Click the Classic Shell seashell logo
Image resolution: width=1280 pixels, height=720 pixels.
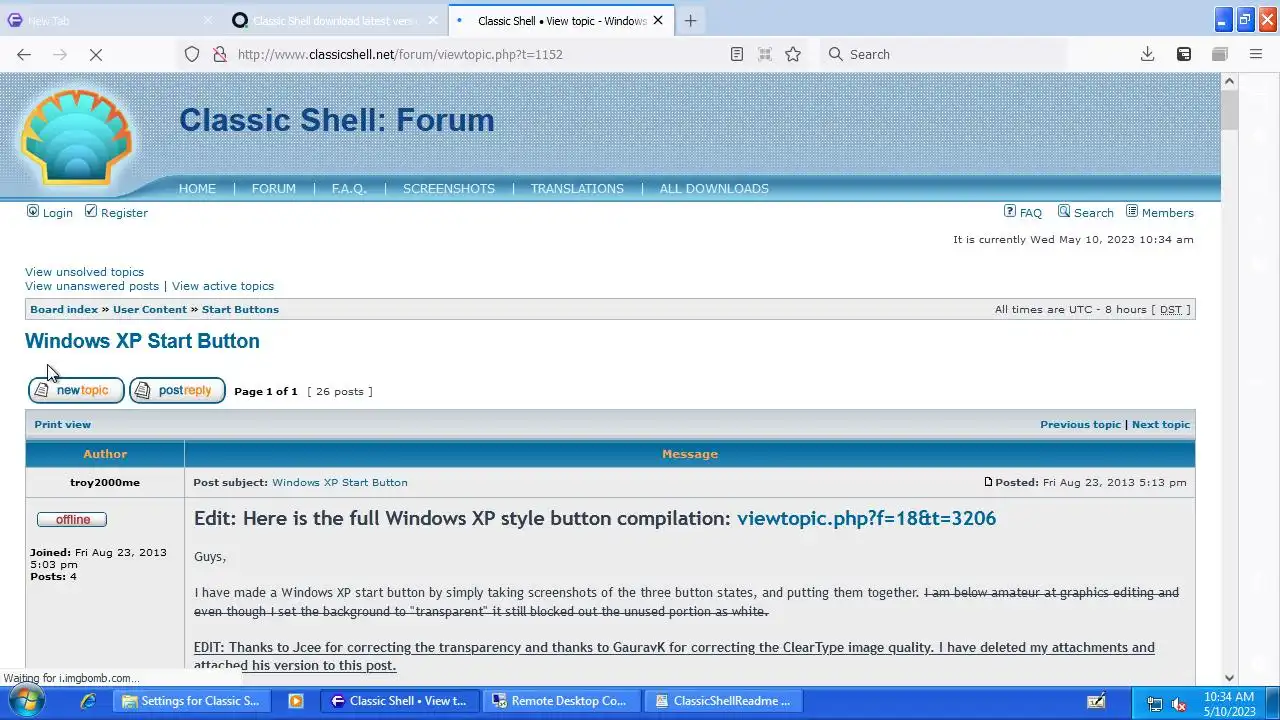[76, 137]
